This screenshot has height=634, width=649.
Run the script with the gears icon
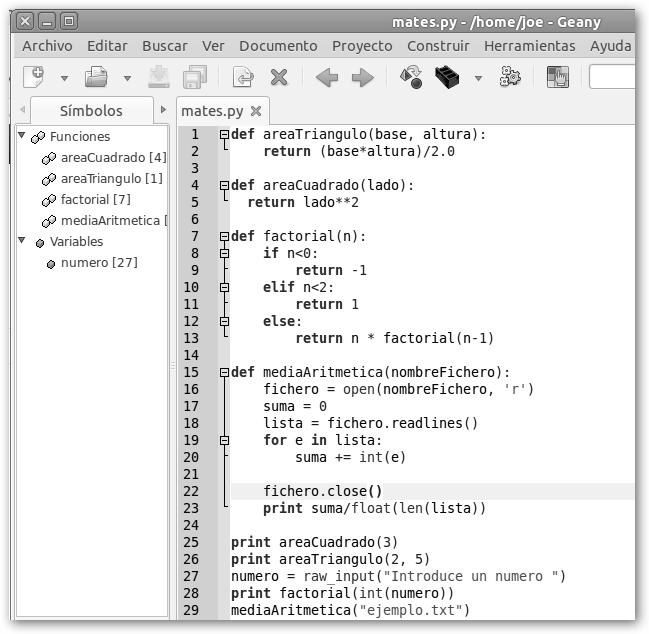(510, 77)
